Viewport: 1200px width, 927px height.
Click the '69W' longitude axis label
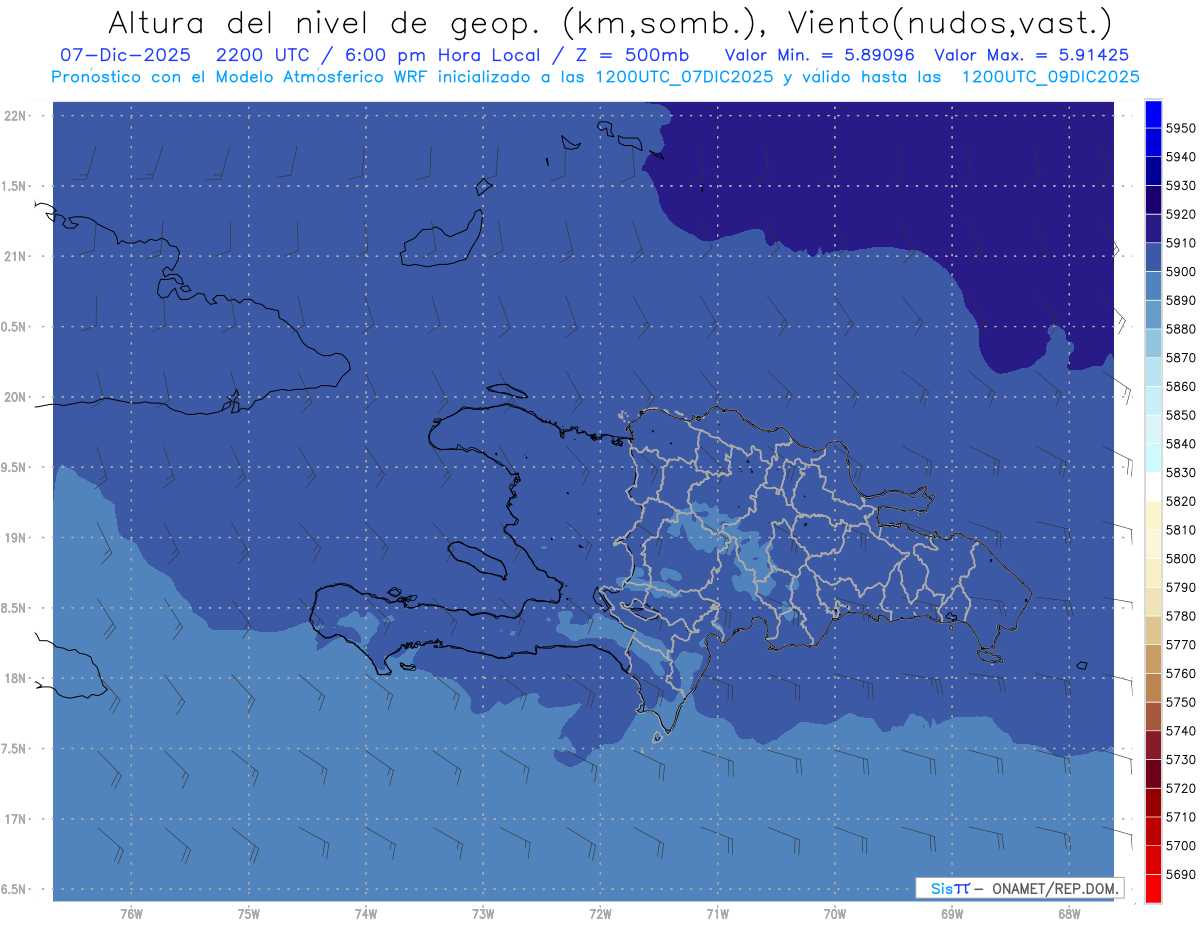pos(952,914)
